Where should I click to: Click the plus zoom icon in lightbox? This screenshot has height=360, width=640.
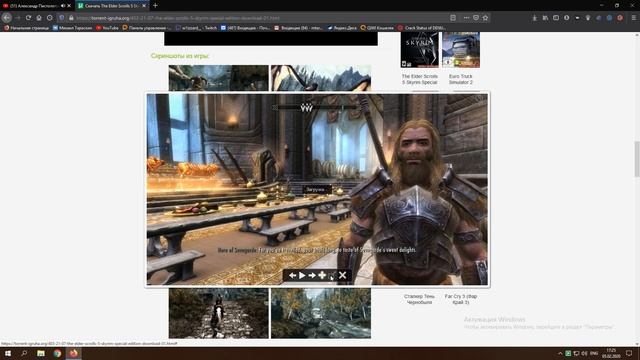(322, 276)
